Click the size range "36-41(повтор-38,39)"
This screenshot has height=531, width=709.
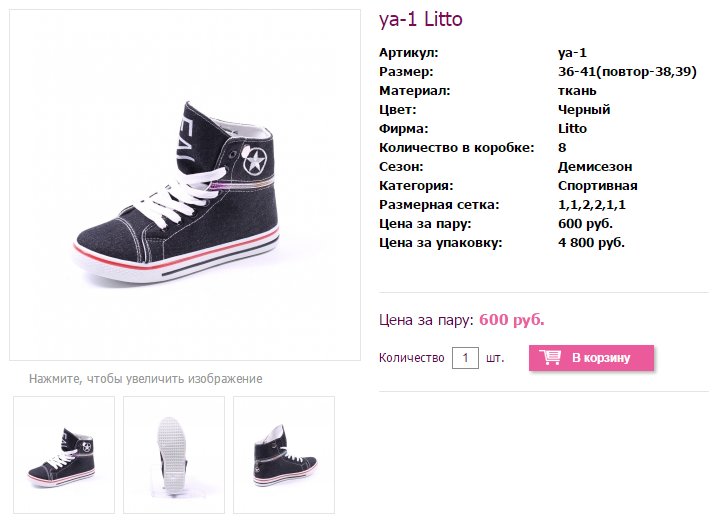pyautogui.click(x=627, y=72)
